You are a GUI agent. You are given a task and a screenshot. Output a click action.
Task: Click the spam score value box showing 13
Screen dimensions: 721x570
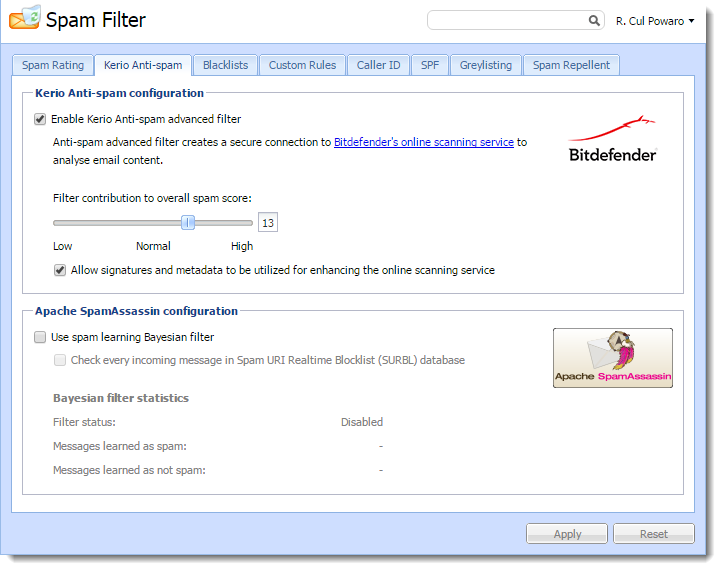coord(268,223)
